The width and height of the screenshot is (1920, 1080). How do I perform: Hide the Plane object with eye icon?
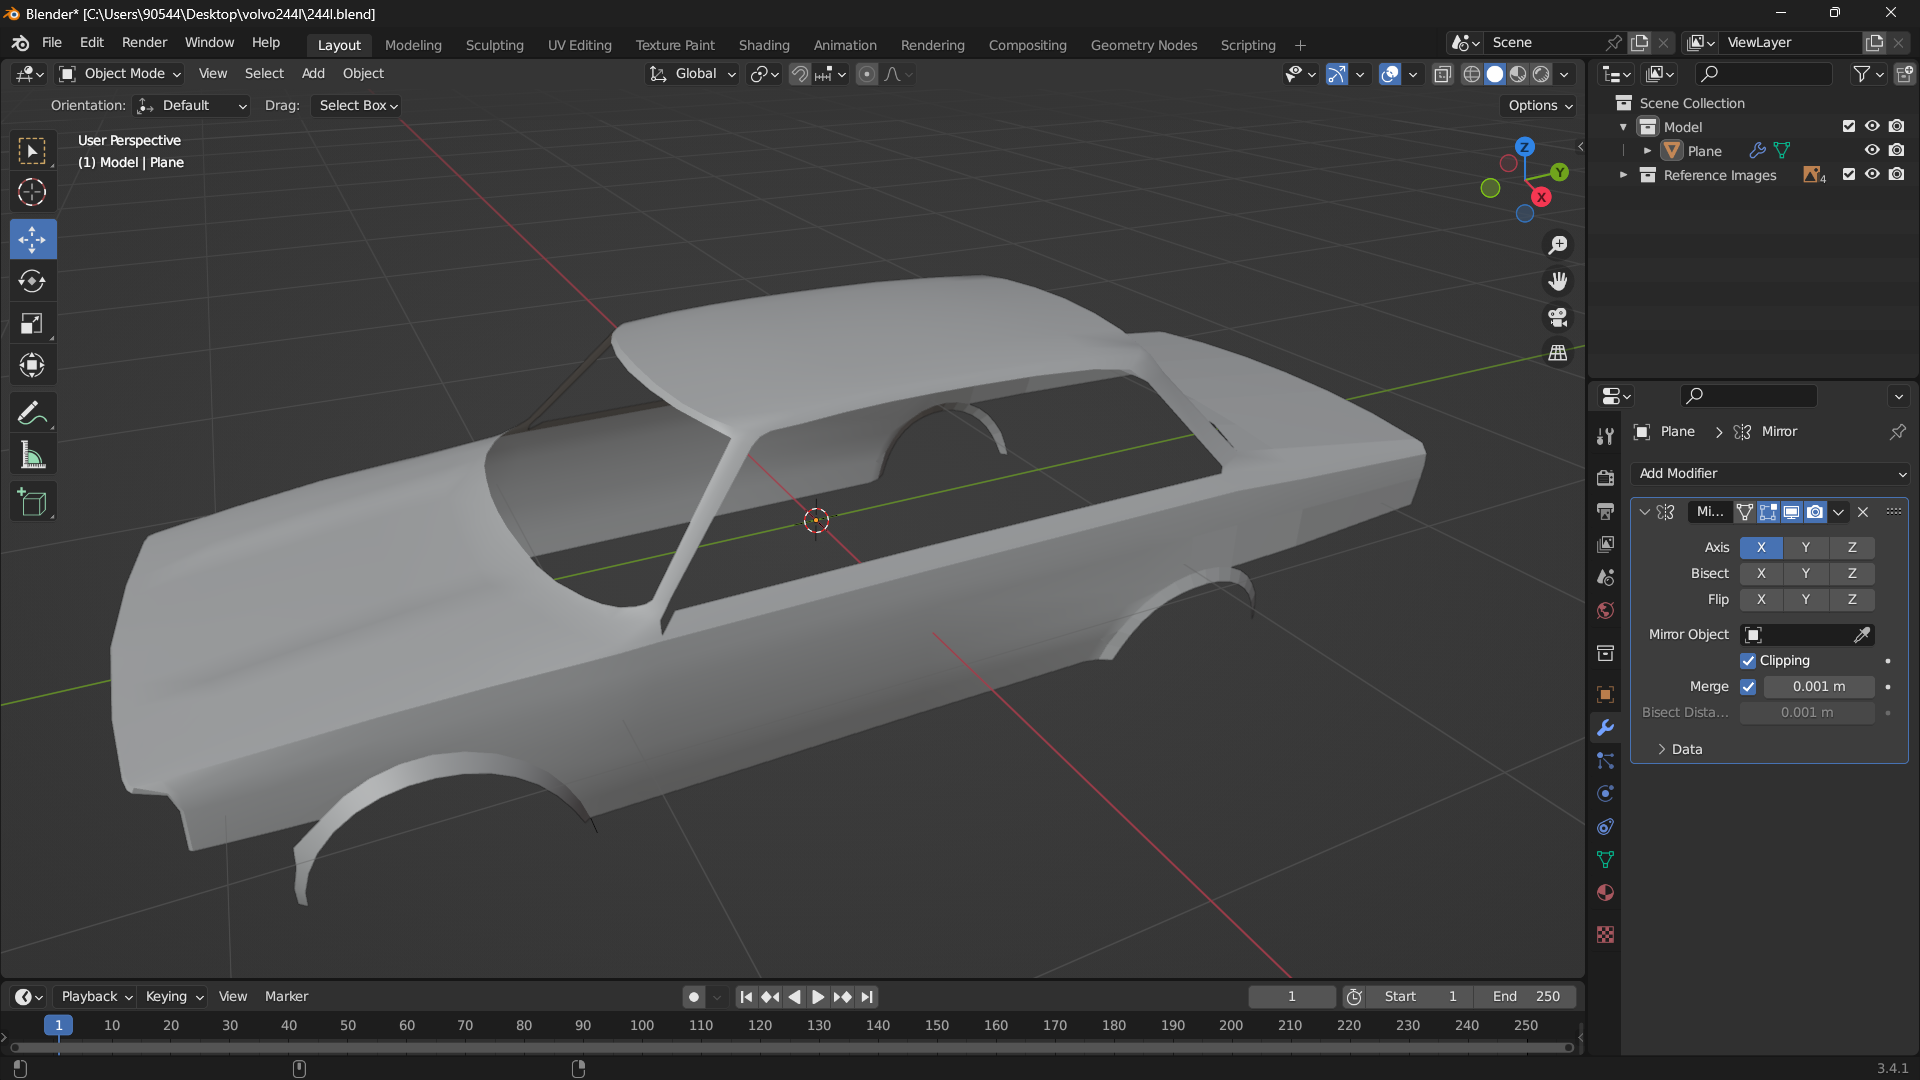click(1871, 151)
